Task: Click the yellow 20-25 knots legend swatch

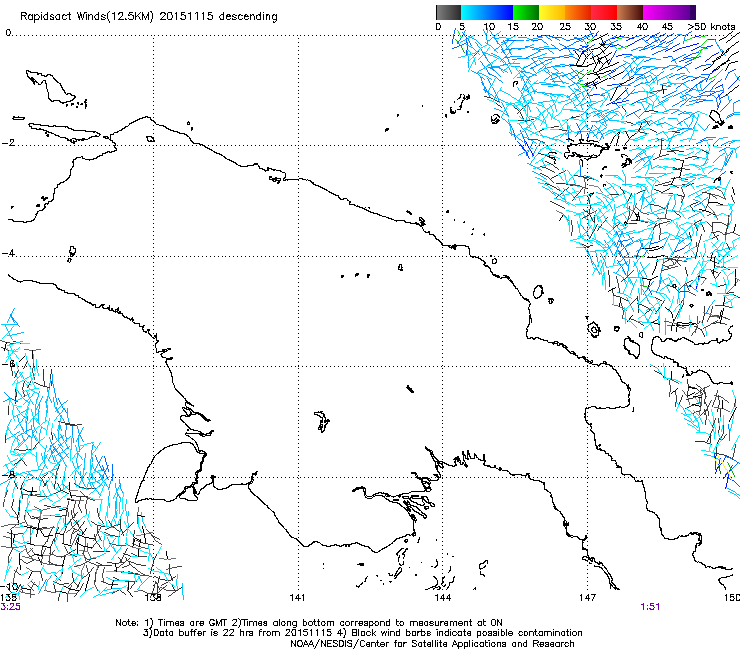Action: (552, 12)
